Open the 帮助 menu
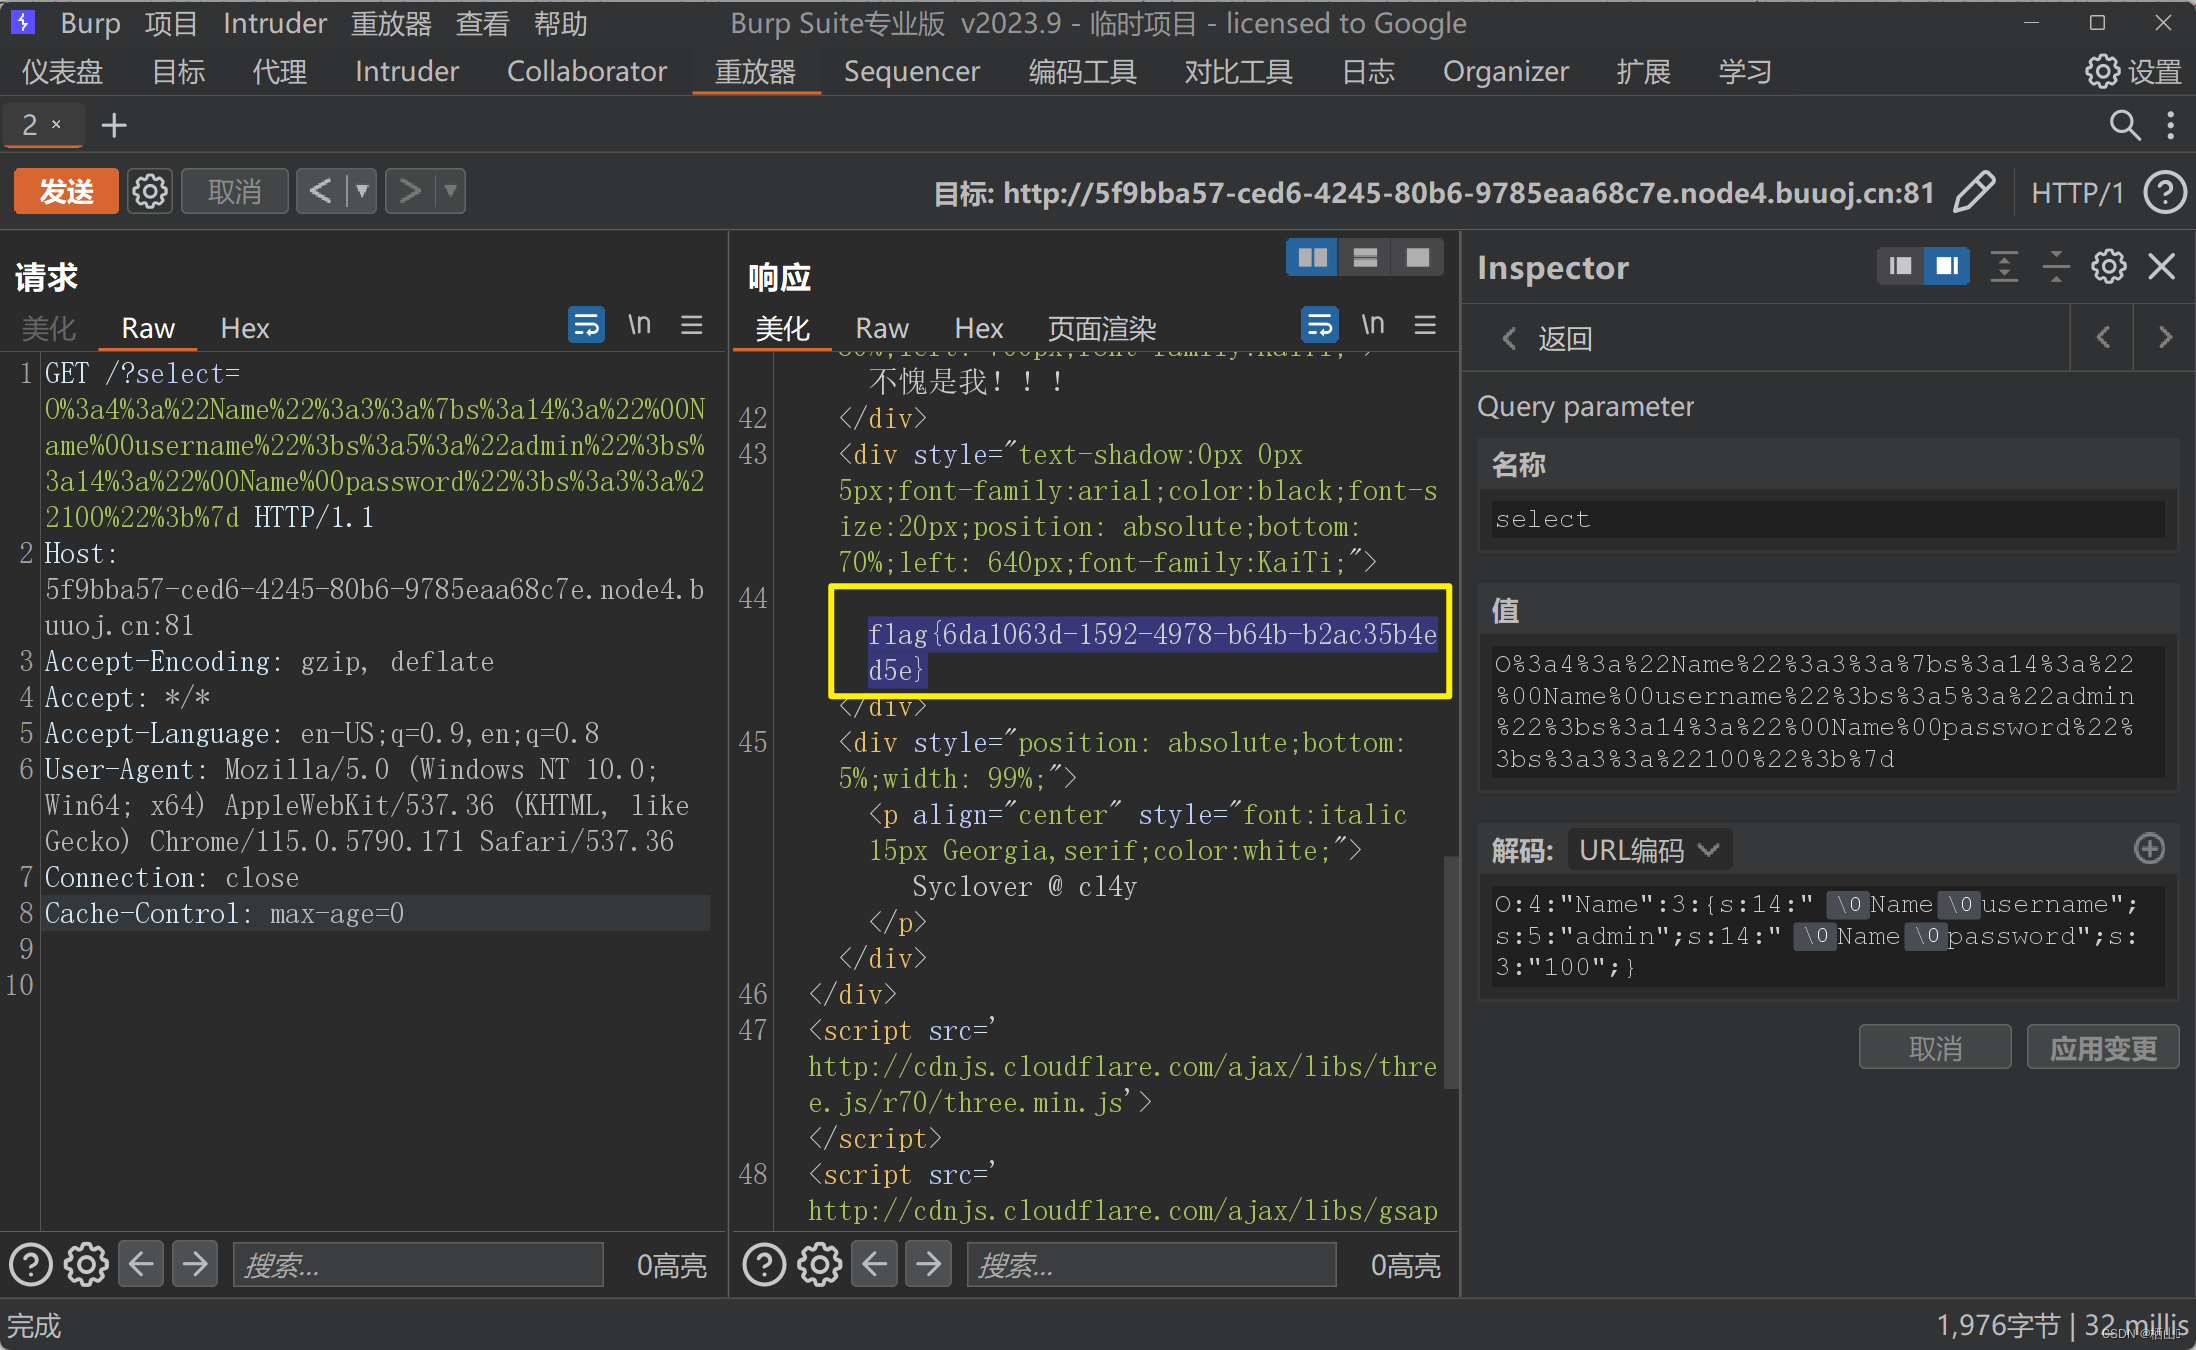 [560, 23]
